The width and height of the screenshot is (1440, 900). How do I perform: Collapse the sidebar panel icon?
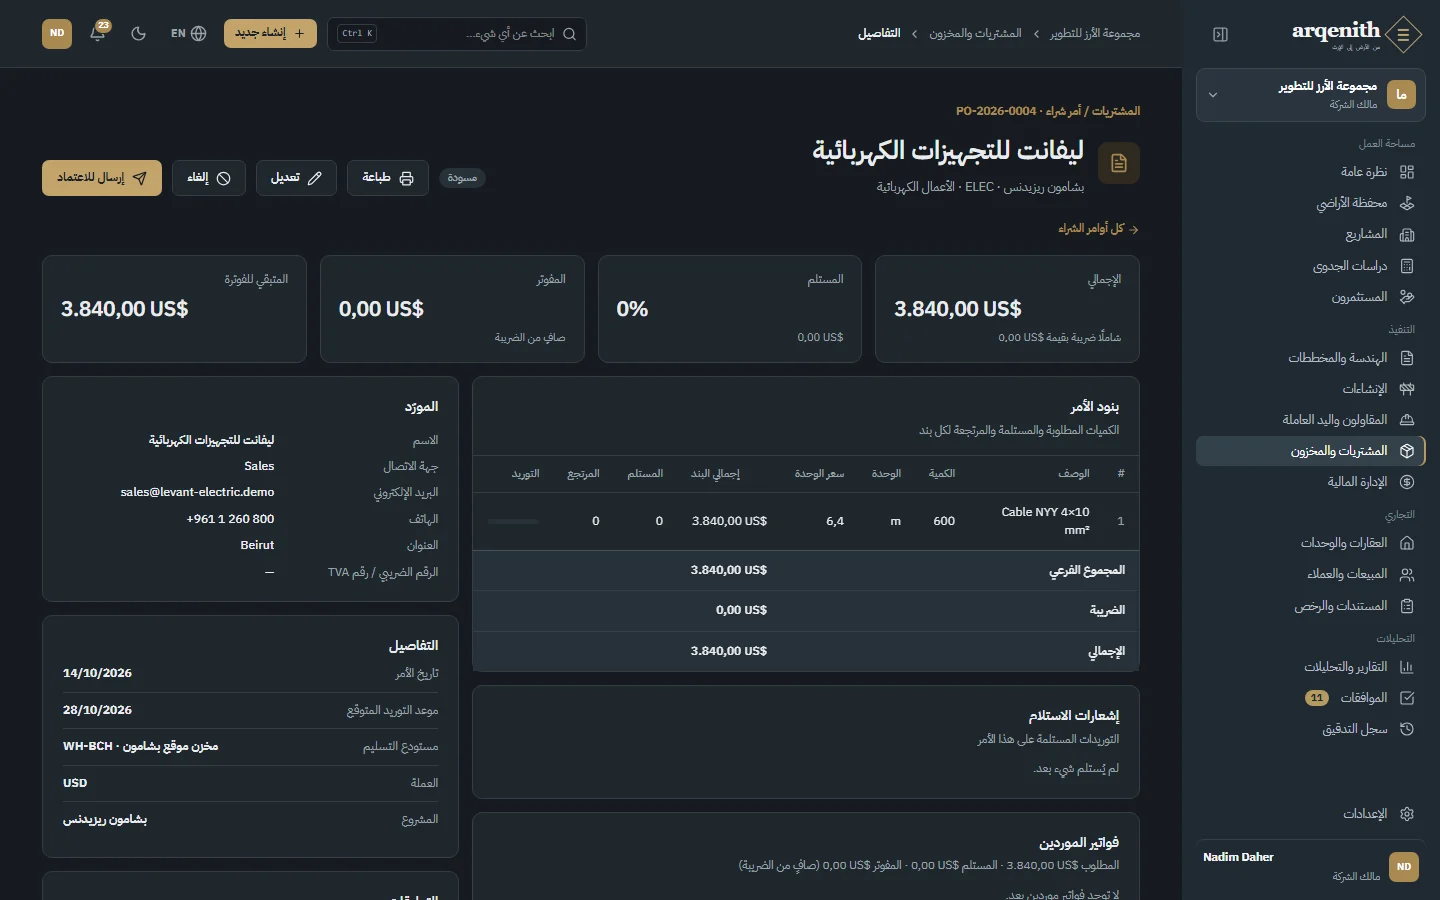[1220, 34]
